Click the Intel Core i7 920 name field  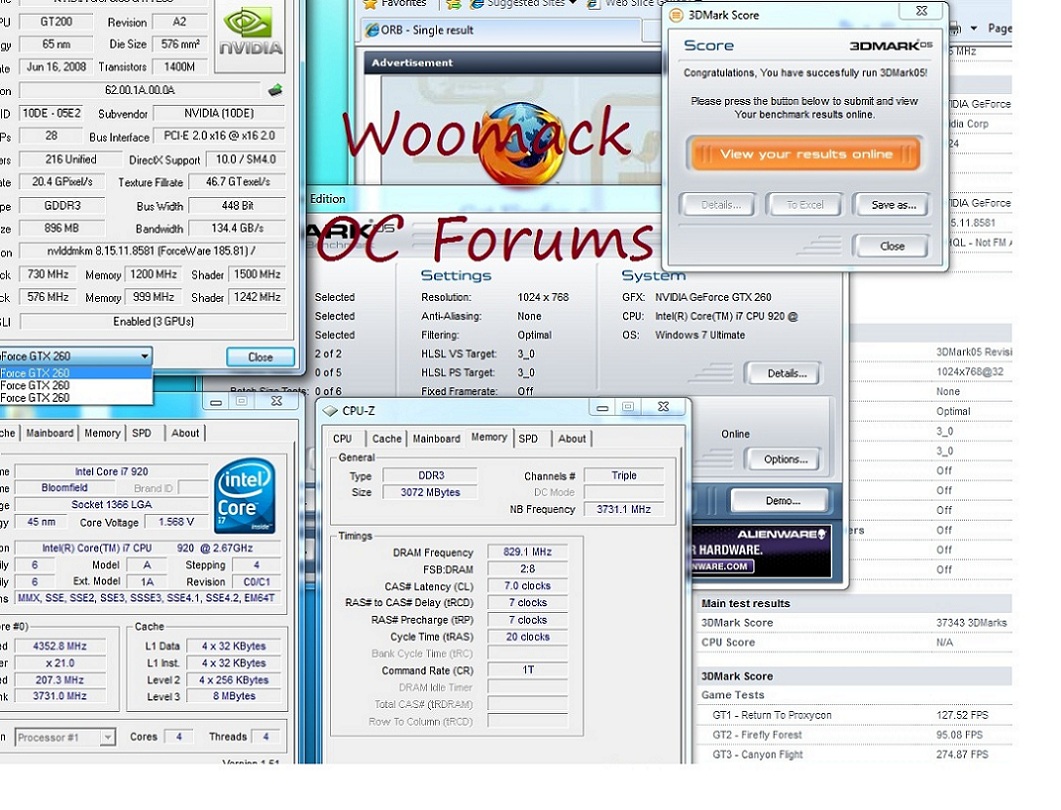111,472
